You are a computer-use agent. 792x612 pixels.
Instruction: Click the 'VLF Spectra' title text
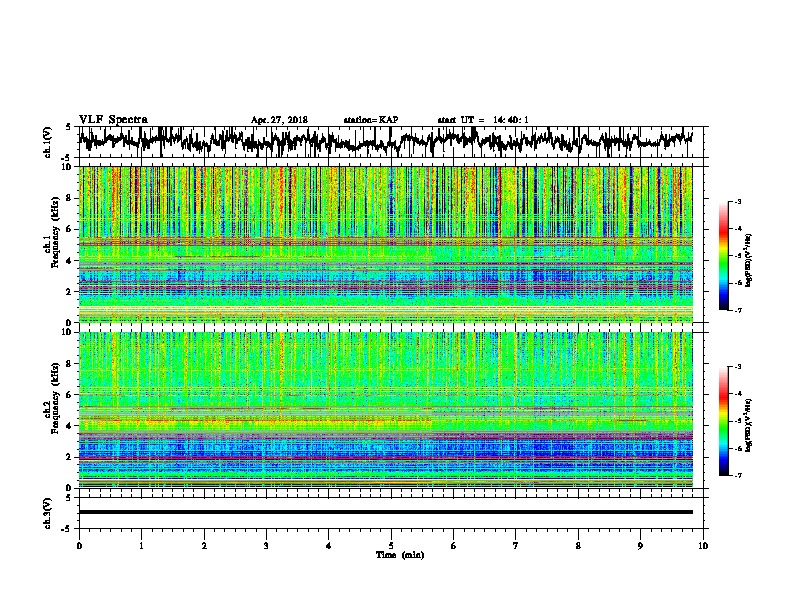click(113, 120)
